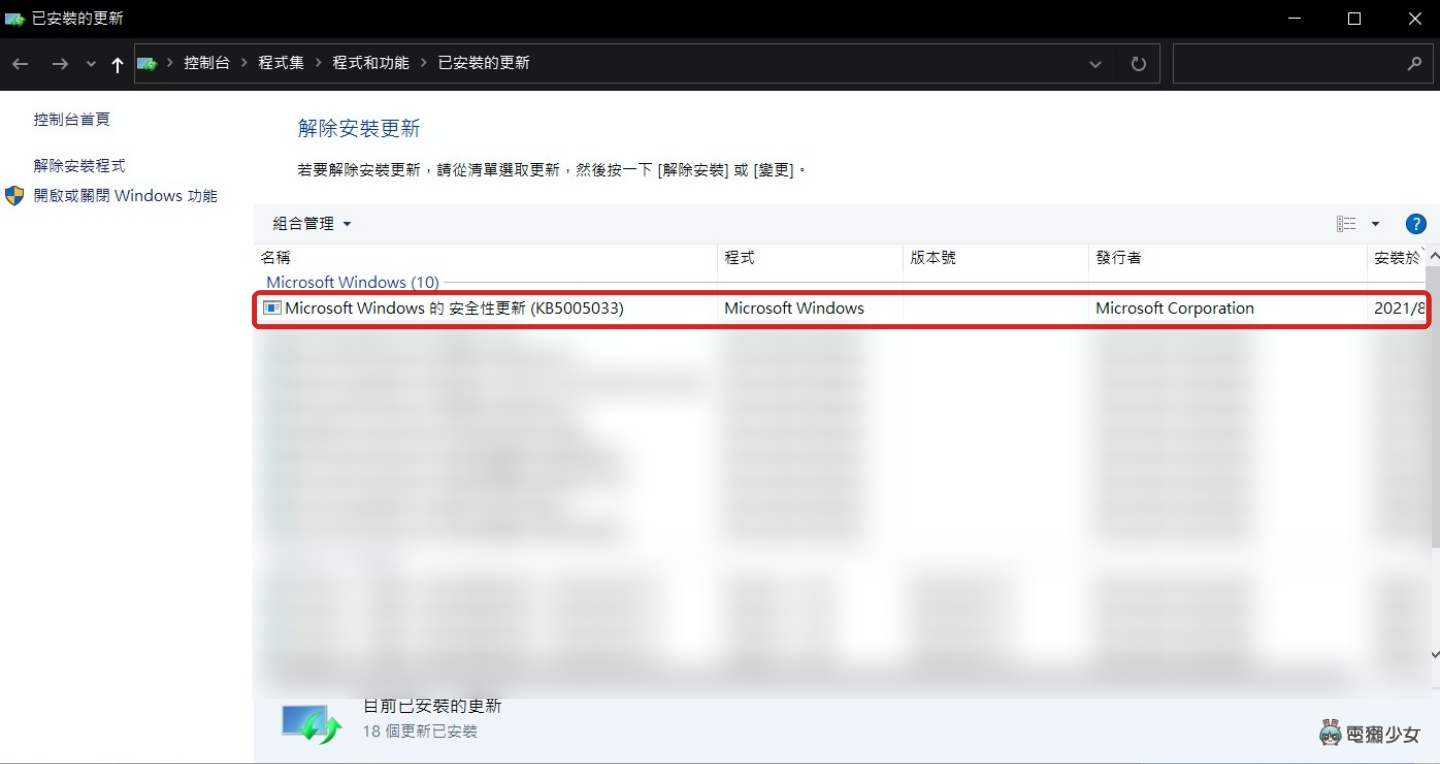The height and width of the screenshot is (764, 1440).
Task: Click the shield icon beside Windows 功能
Action: 14,195
